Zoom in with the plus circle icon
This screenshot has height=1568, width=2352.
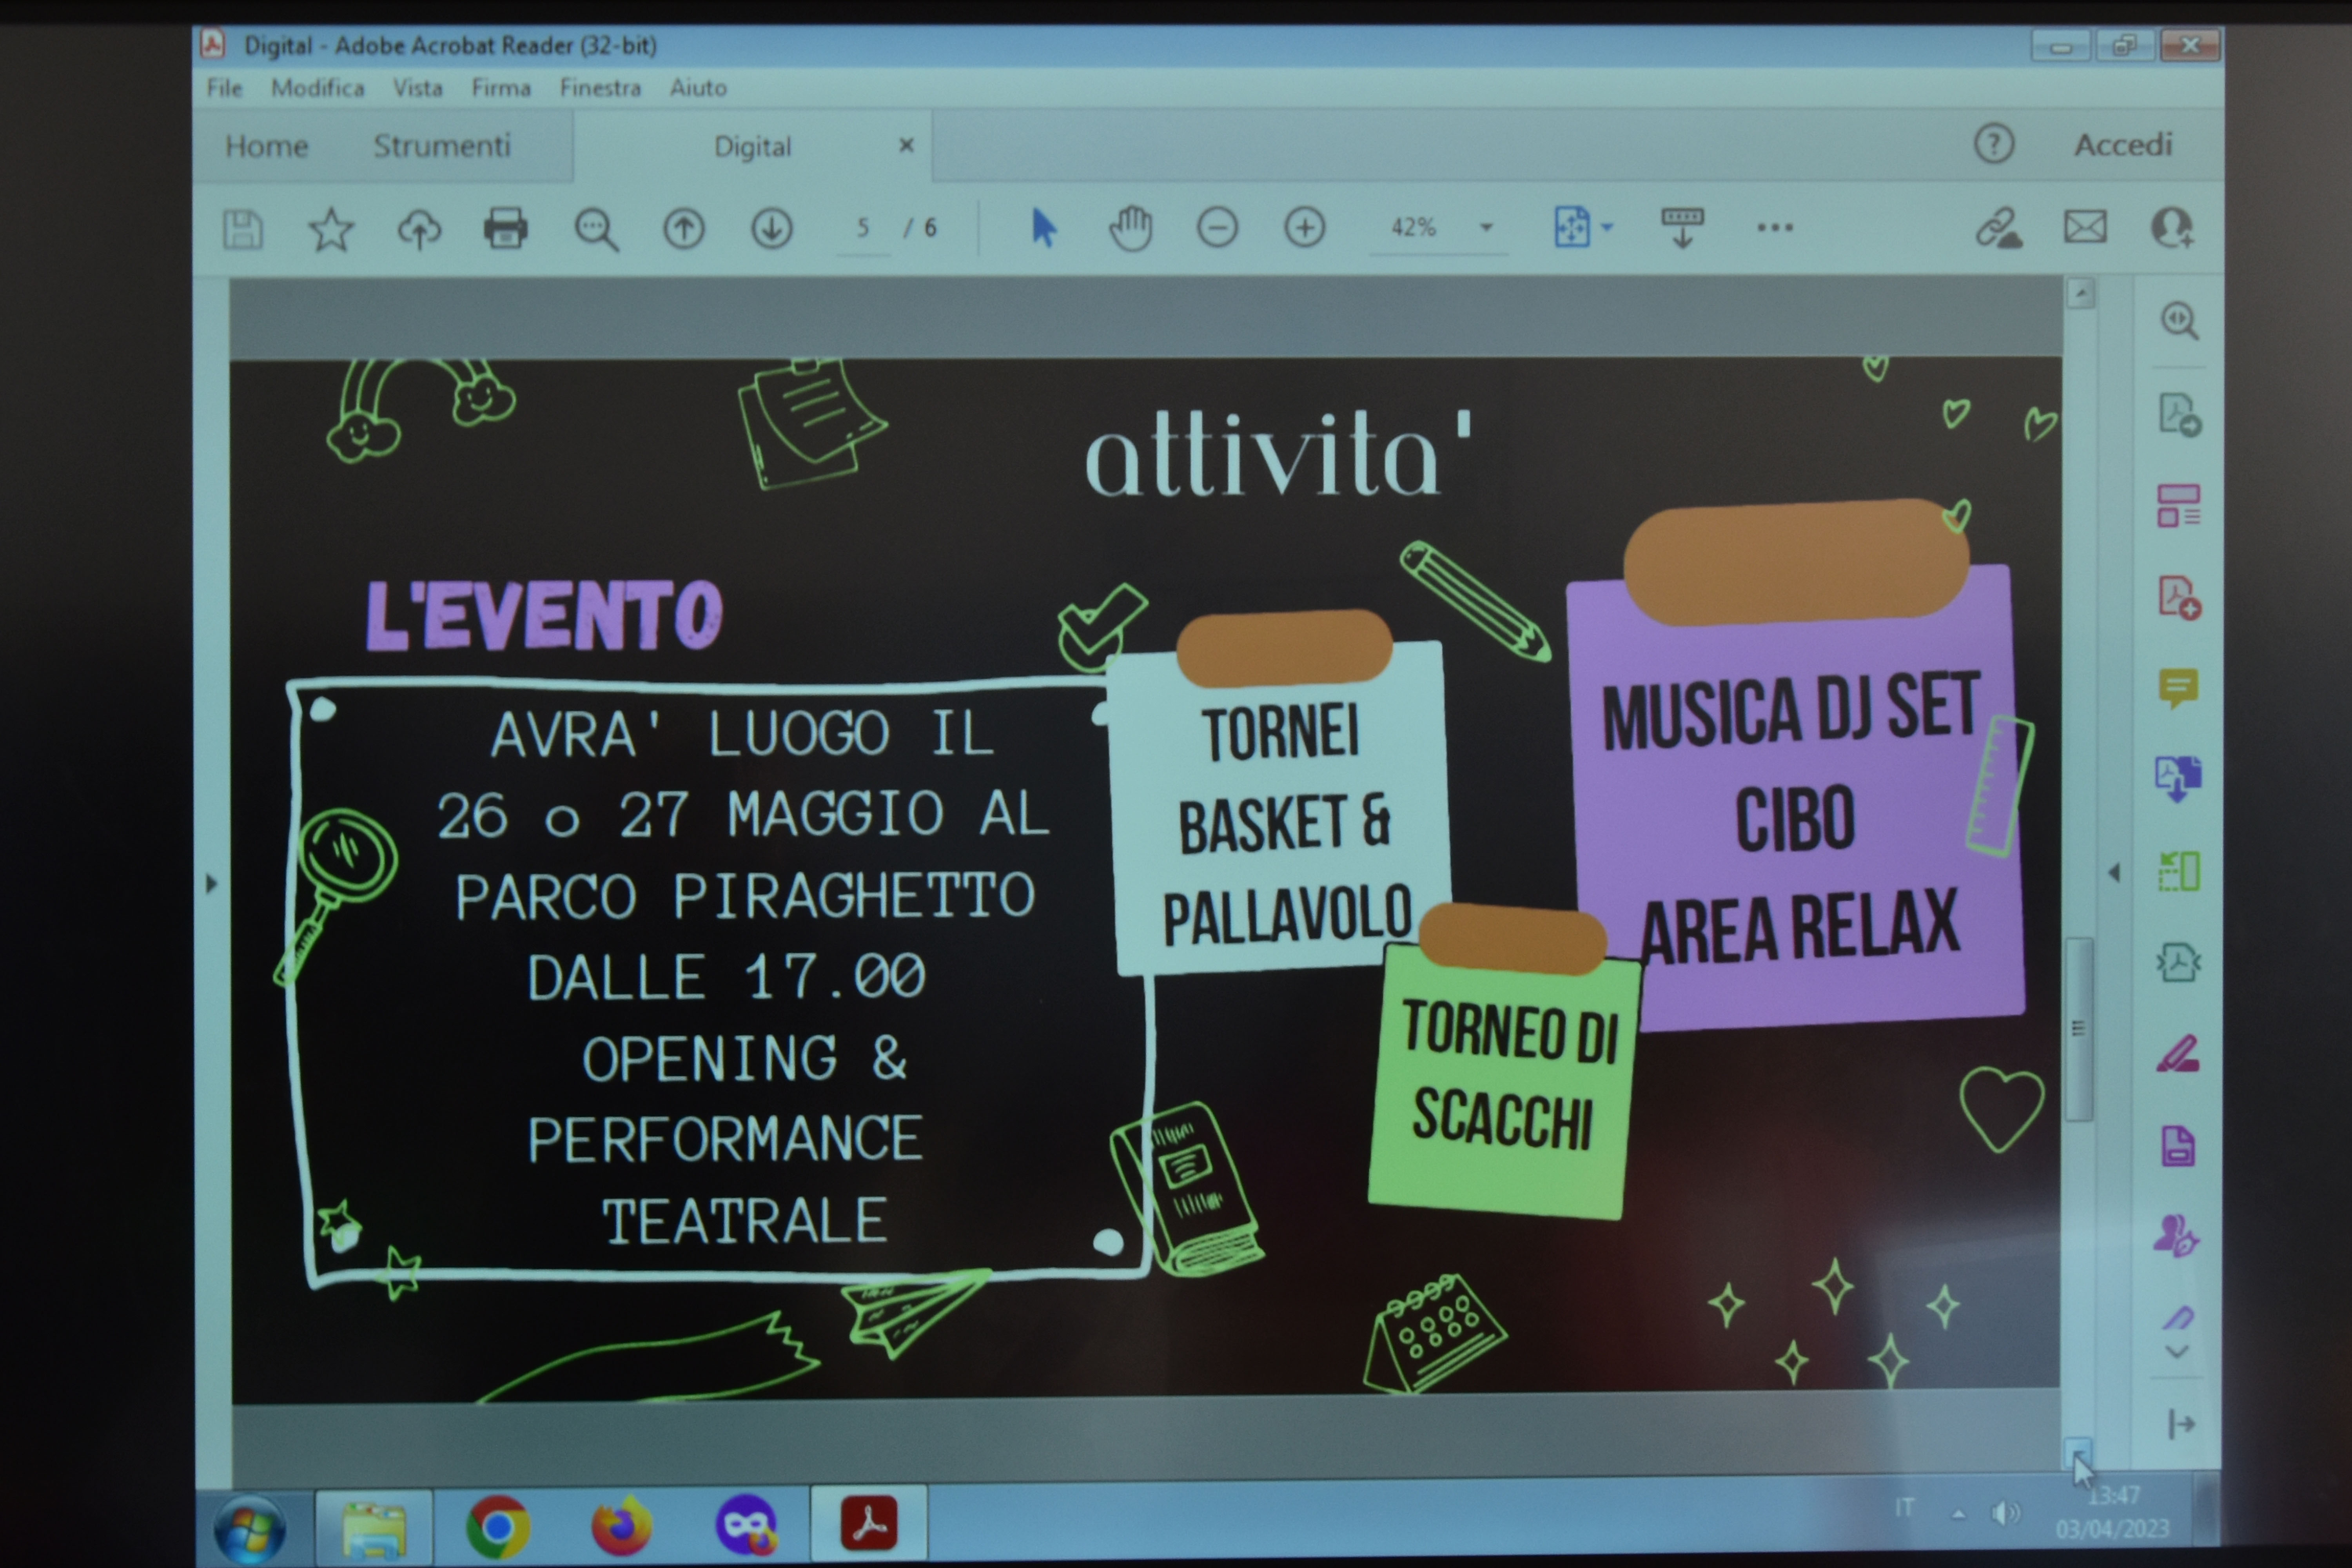pyautogui.click(x=1304, y=228)
